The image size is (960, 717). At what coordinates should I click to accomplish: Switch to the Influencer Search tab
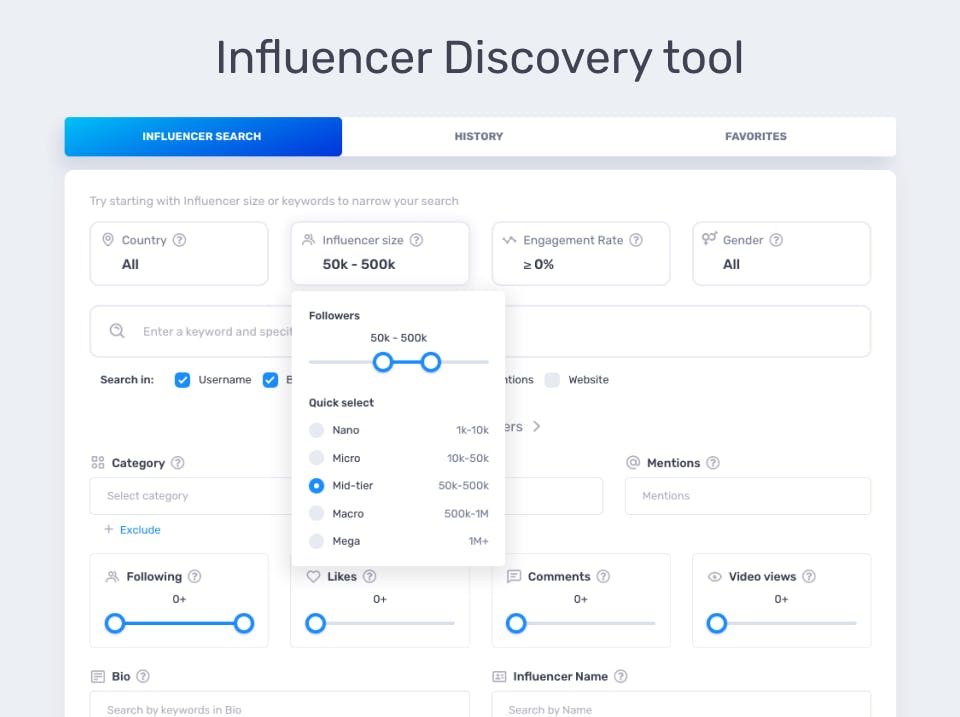[x=203, y=137]
